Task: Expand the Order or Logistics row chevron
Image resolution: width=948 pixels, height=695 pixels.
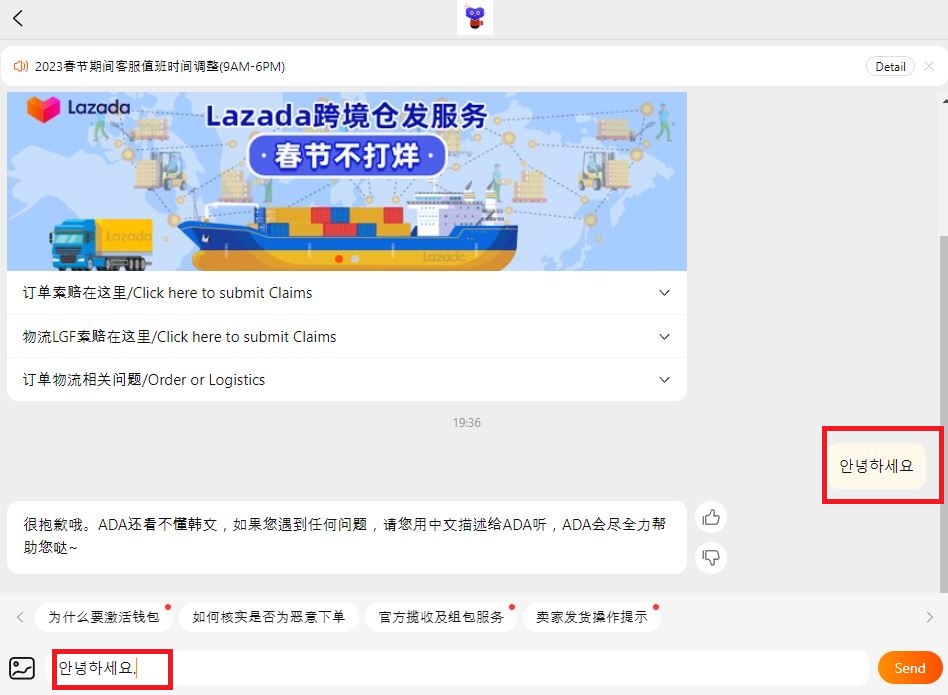Action: [x=664, y=380]
